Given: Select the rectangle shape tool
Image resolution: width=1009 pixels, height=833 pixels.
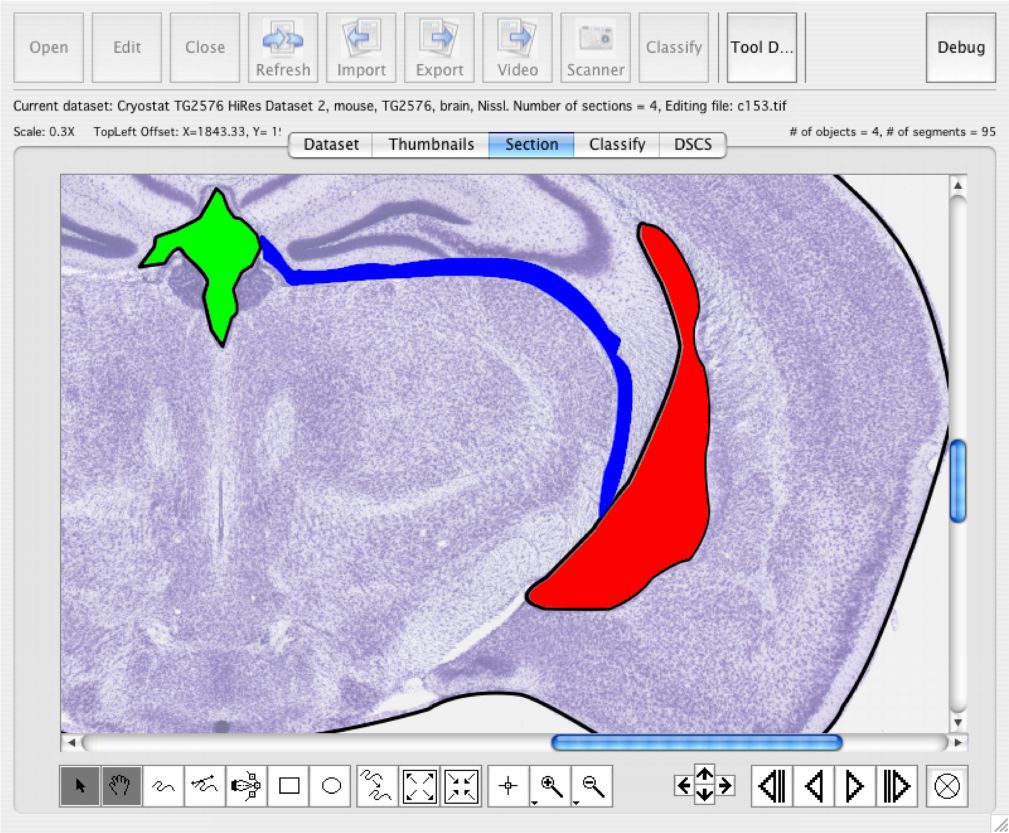Looking at the screenshot, I should point(289,787).
